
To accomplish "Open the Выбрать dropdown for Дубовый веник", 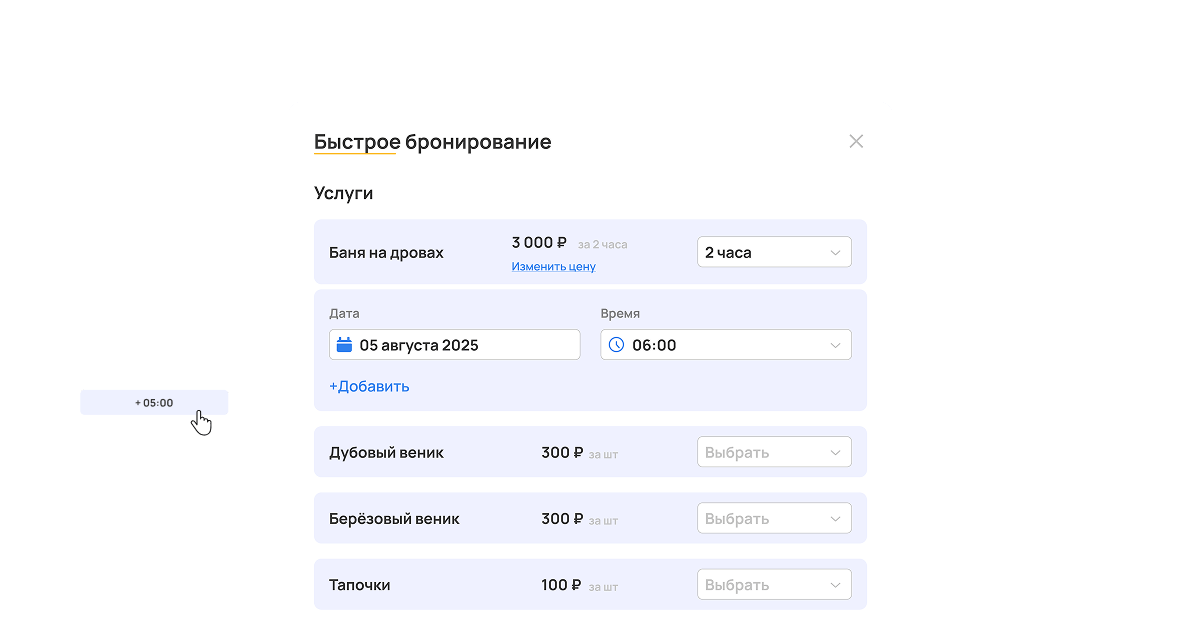I will click(774, 452).
